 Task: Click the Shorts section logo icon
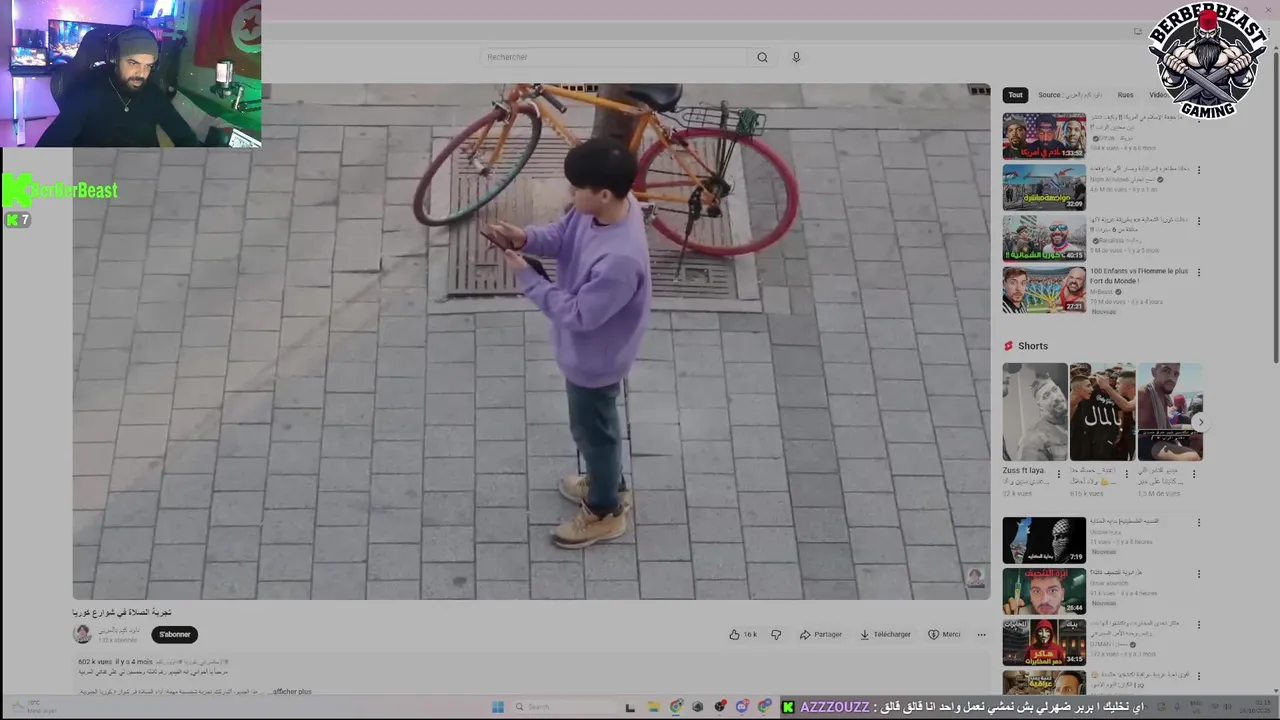pos(1008,346)
